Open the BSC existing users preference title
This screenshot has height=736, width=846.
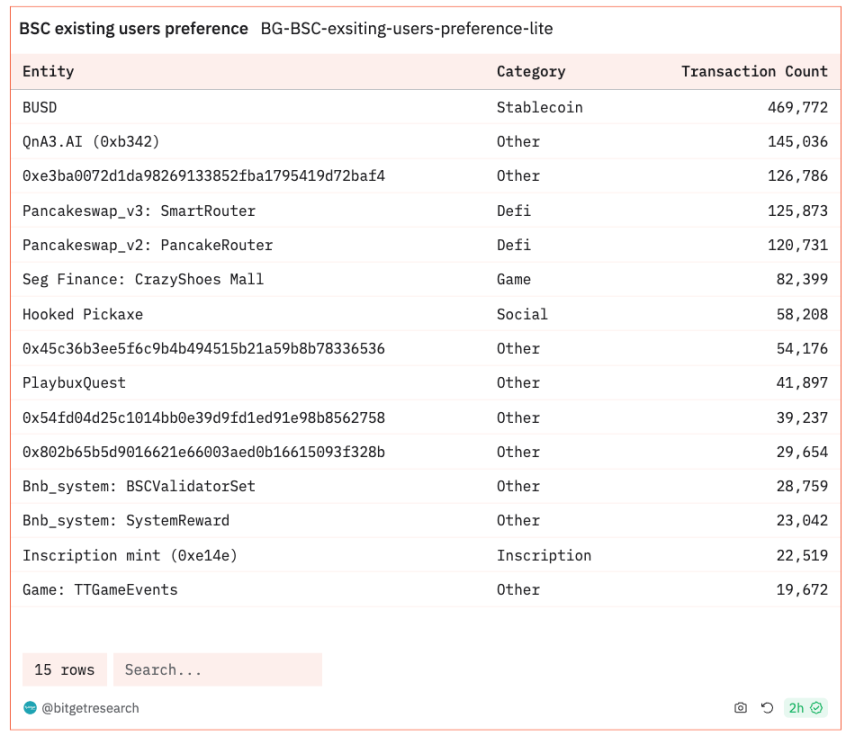click(133, 29)
